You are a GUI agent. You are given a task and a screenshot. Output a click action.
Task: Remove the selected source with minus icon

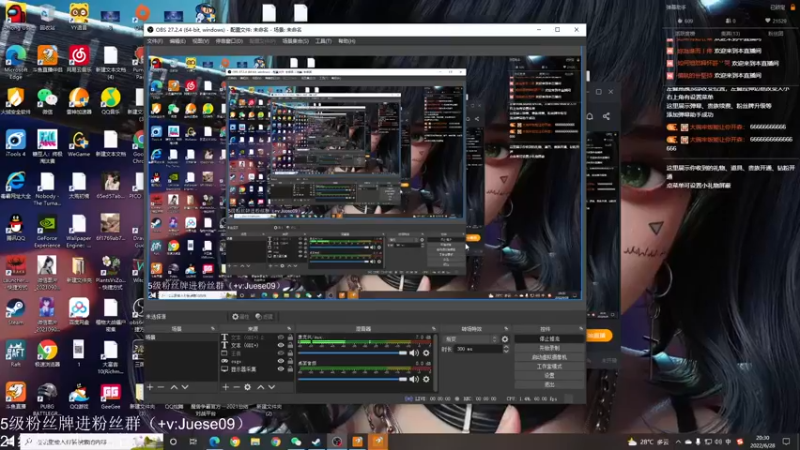pyautogui.click(x=236, y=387)
